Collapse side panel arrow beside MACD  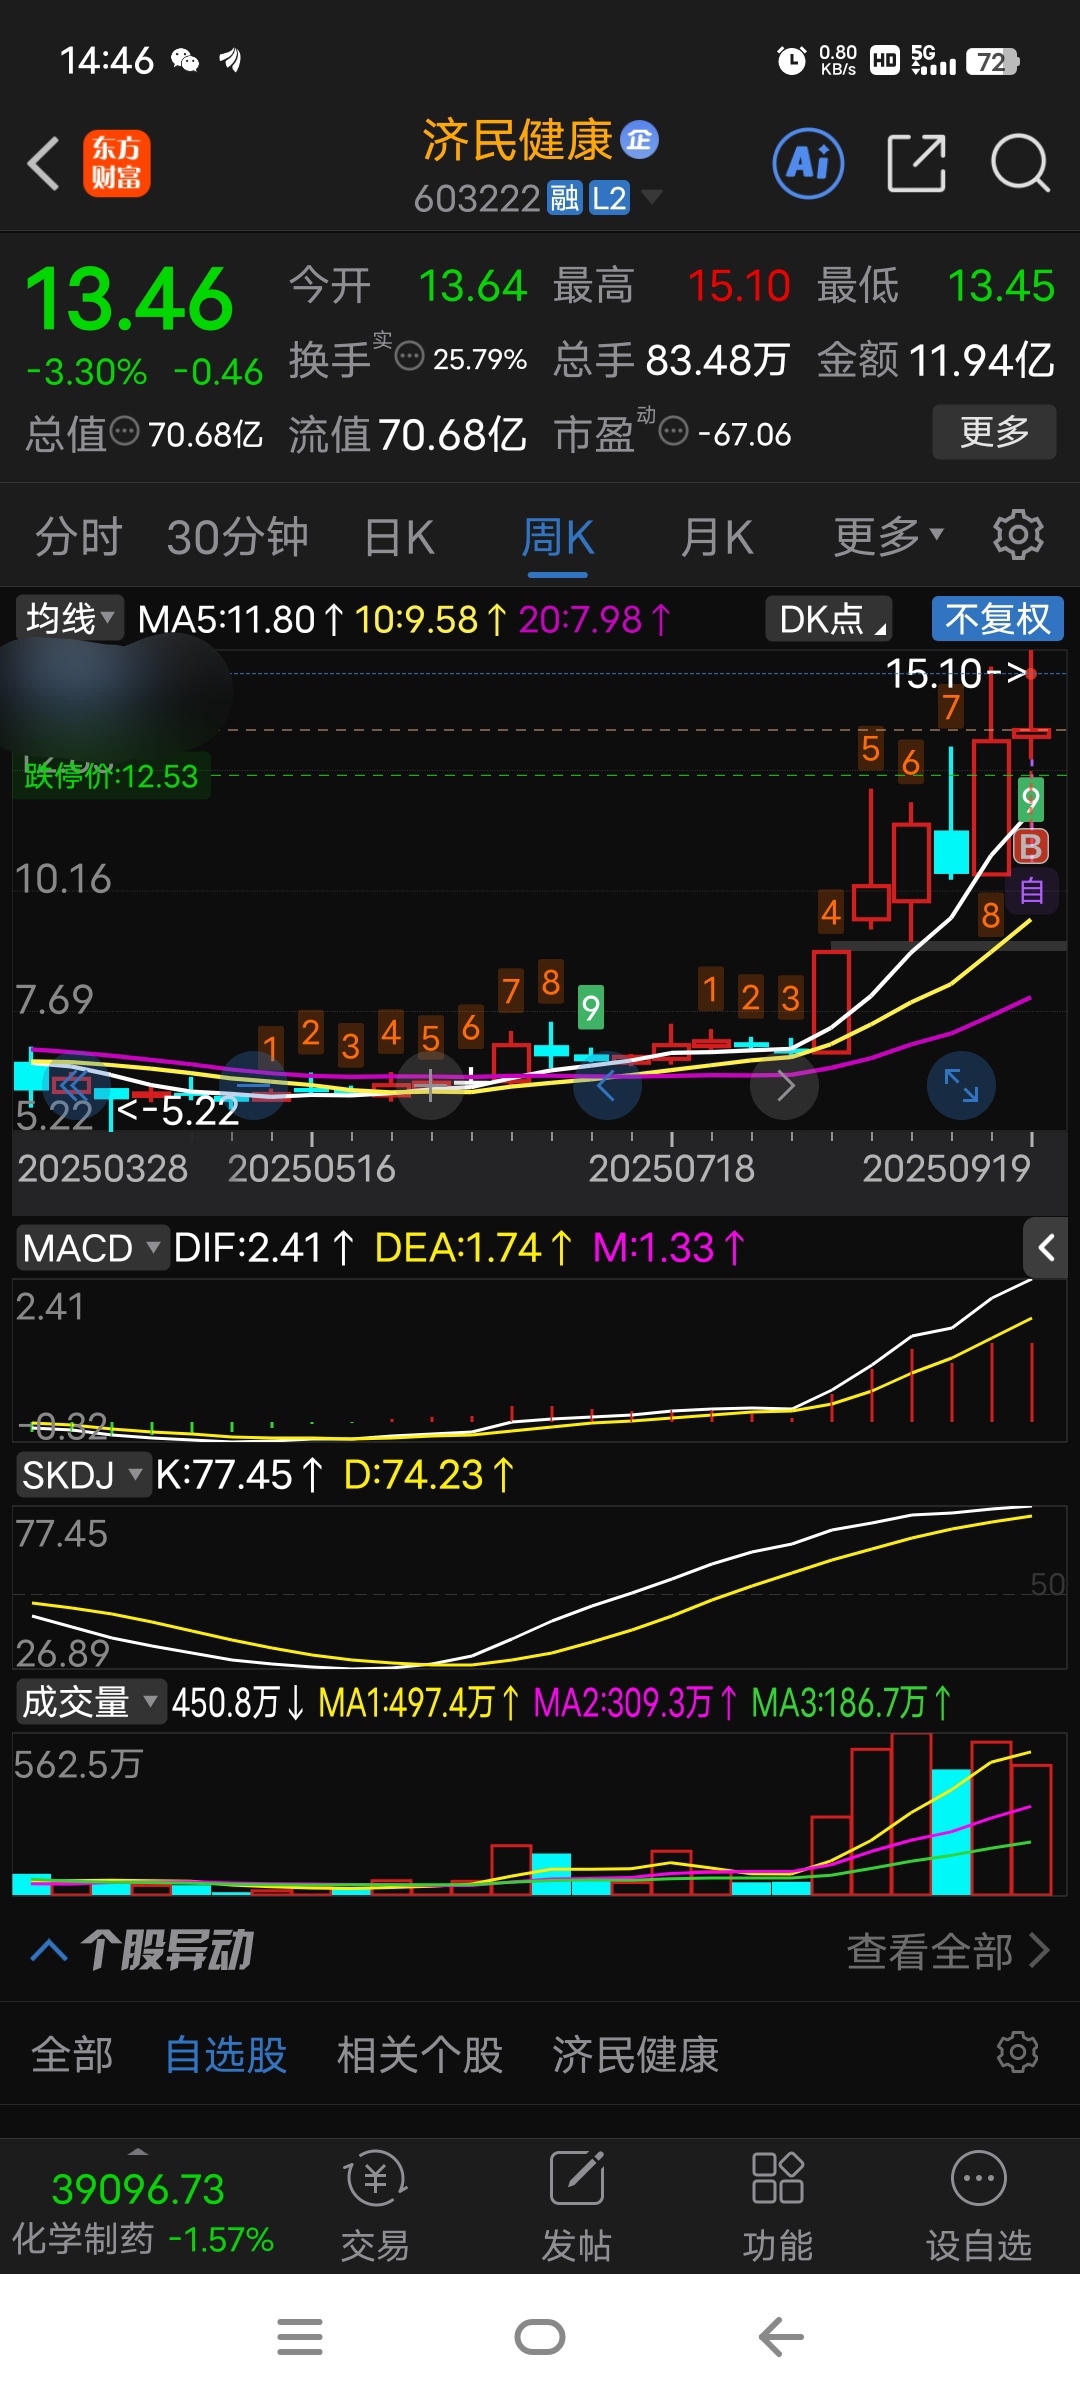[x=1046, y=1248]
